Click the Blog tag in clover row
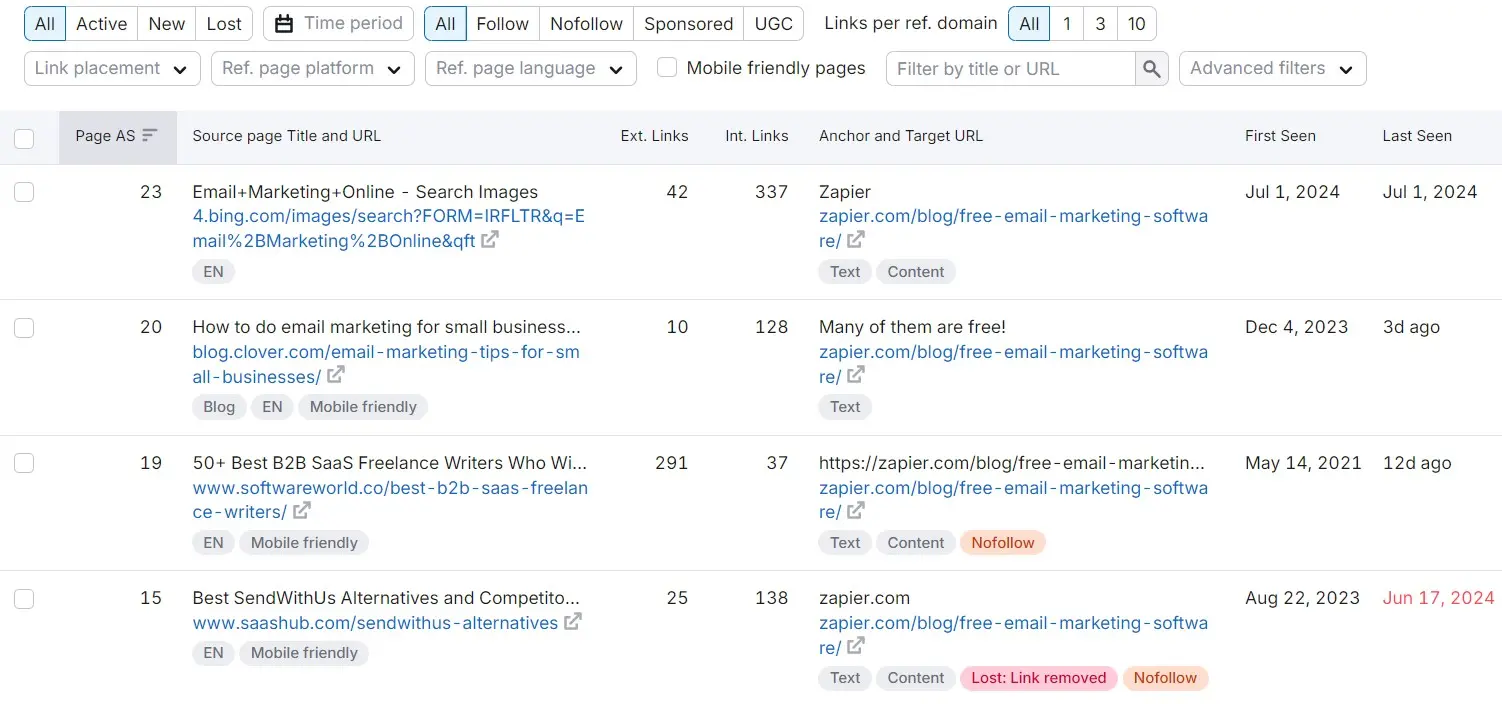 tap(219, 407)
